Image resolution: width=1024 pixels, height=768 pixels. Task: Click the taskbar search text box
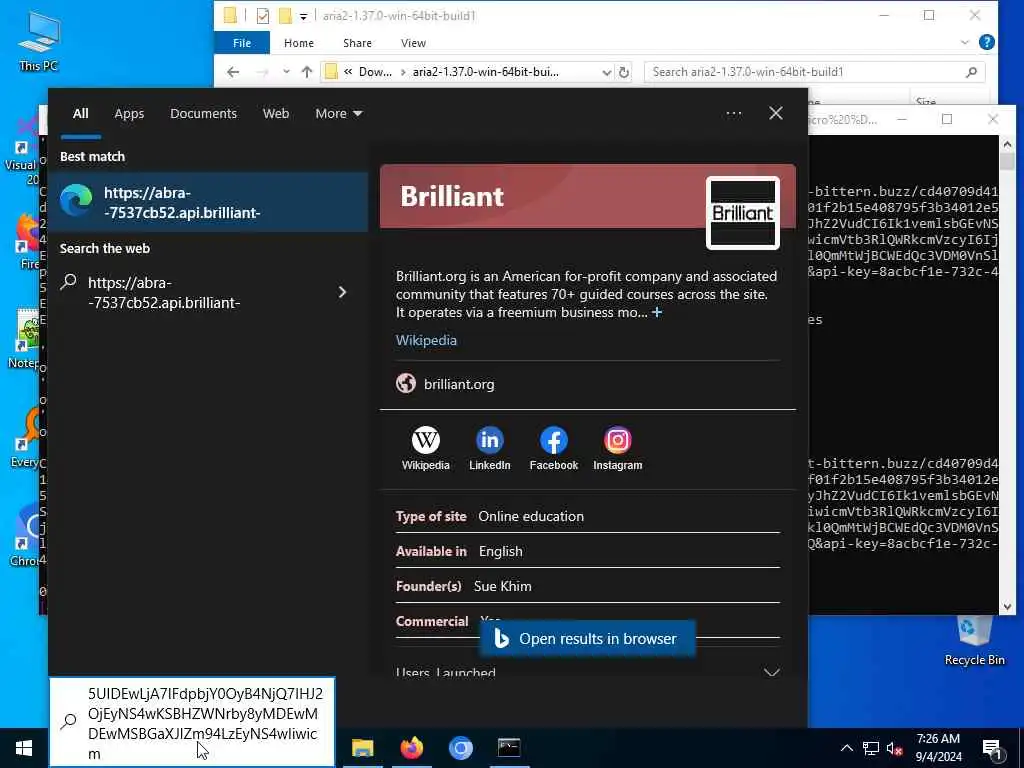tap(192, 722)
